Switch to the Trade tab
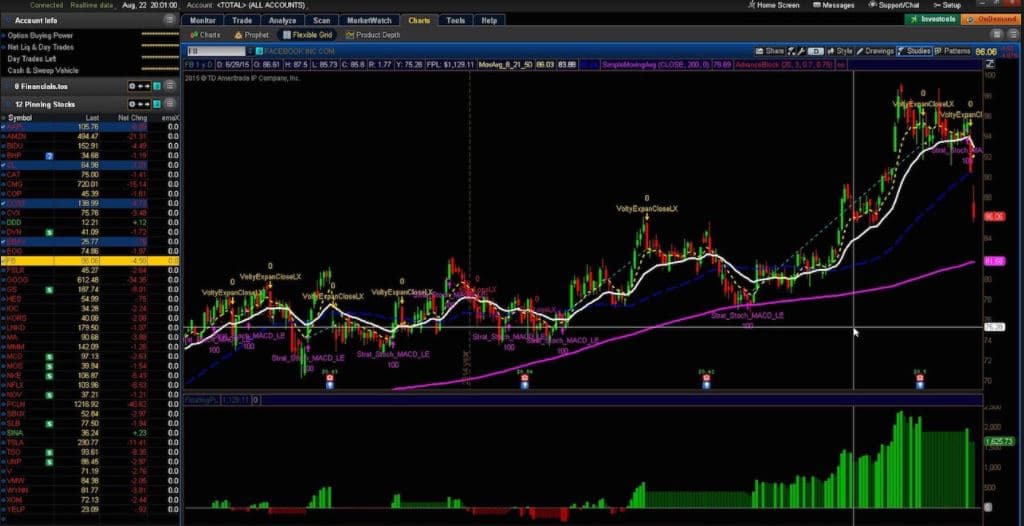The height and width of the screenshot is (526, 1024). pyautogui.click(x=242, y=20)
